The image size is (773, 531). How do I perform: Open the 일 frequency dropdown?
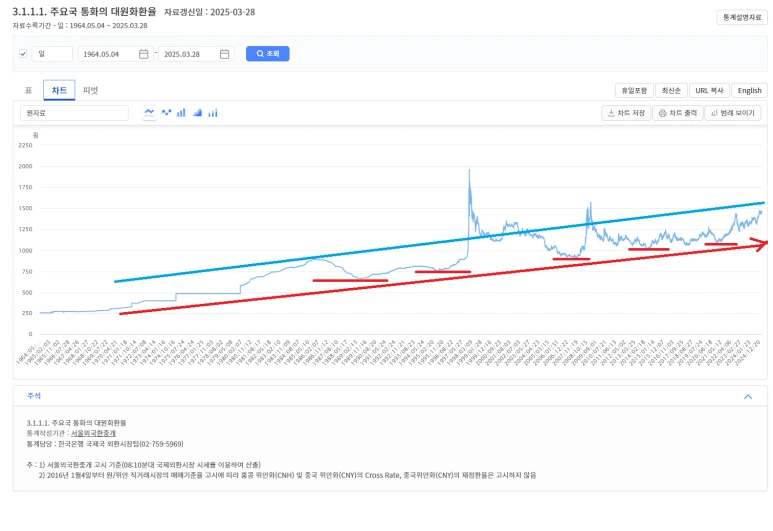pos(52,54)
